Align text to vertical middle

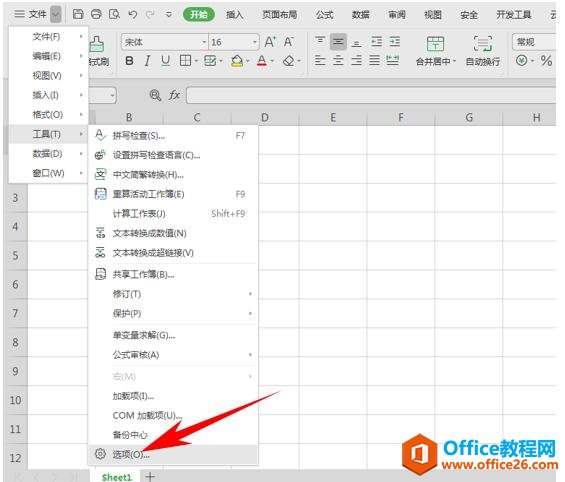338,42
